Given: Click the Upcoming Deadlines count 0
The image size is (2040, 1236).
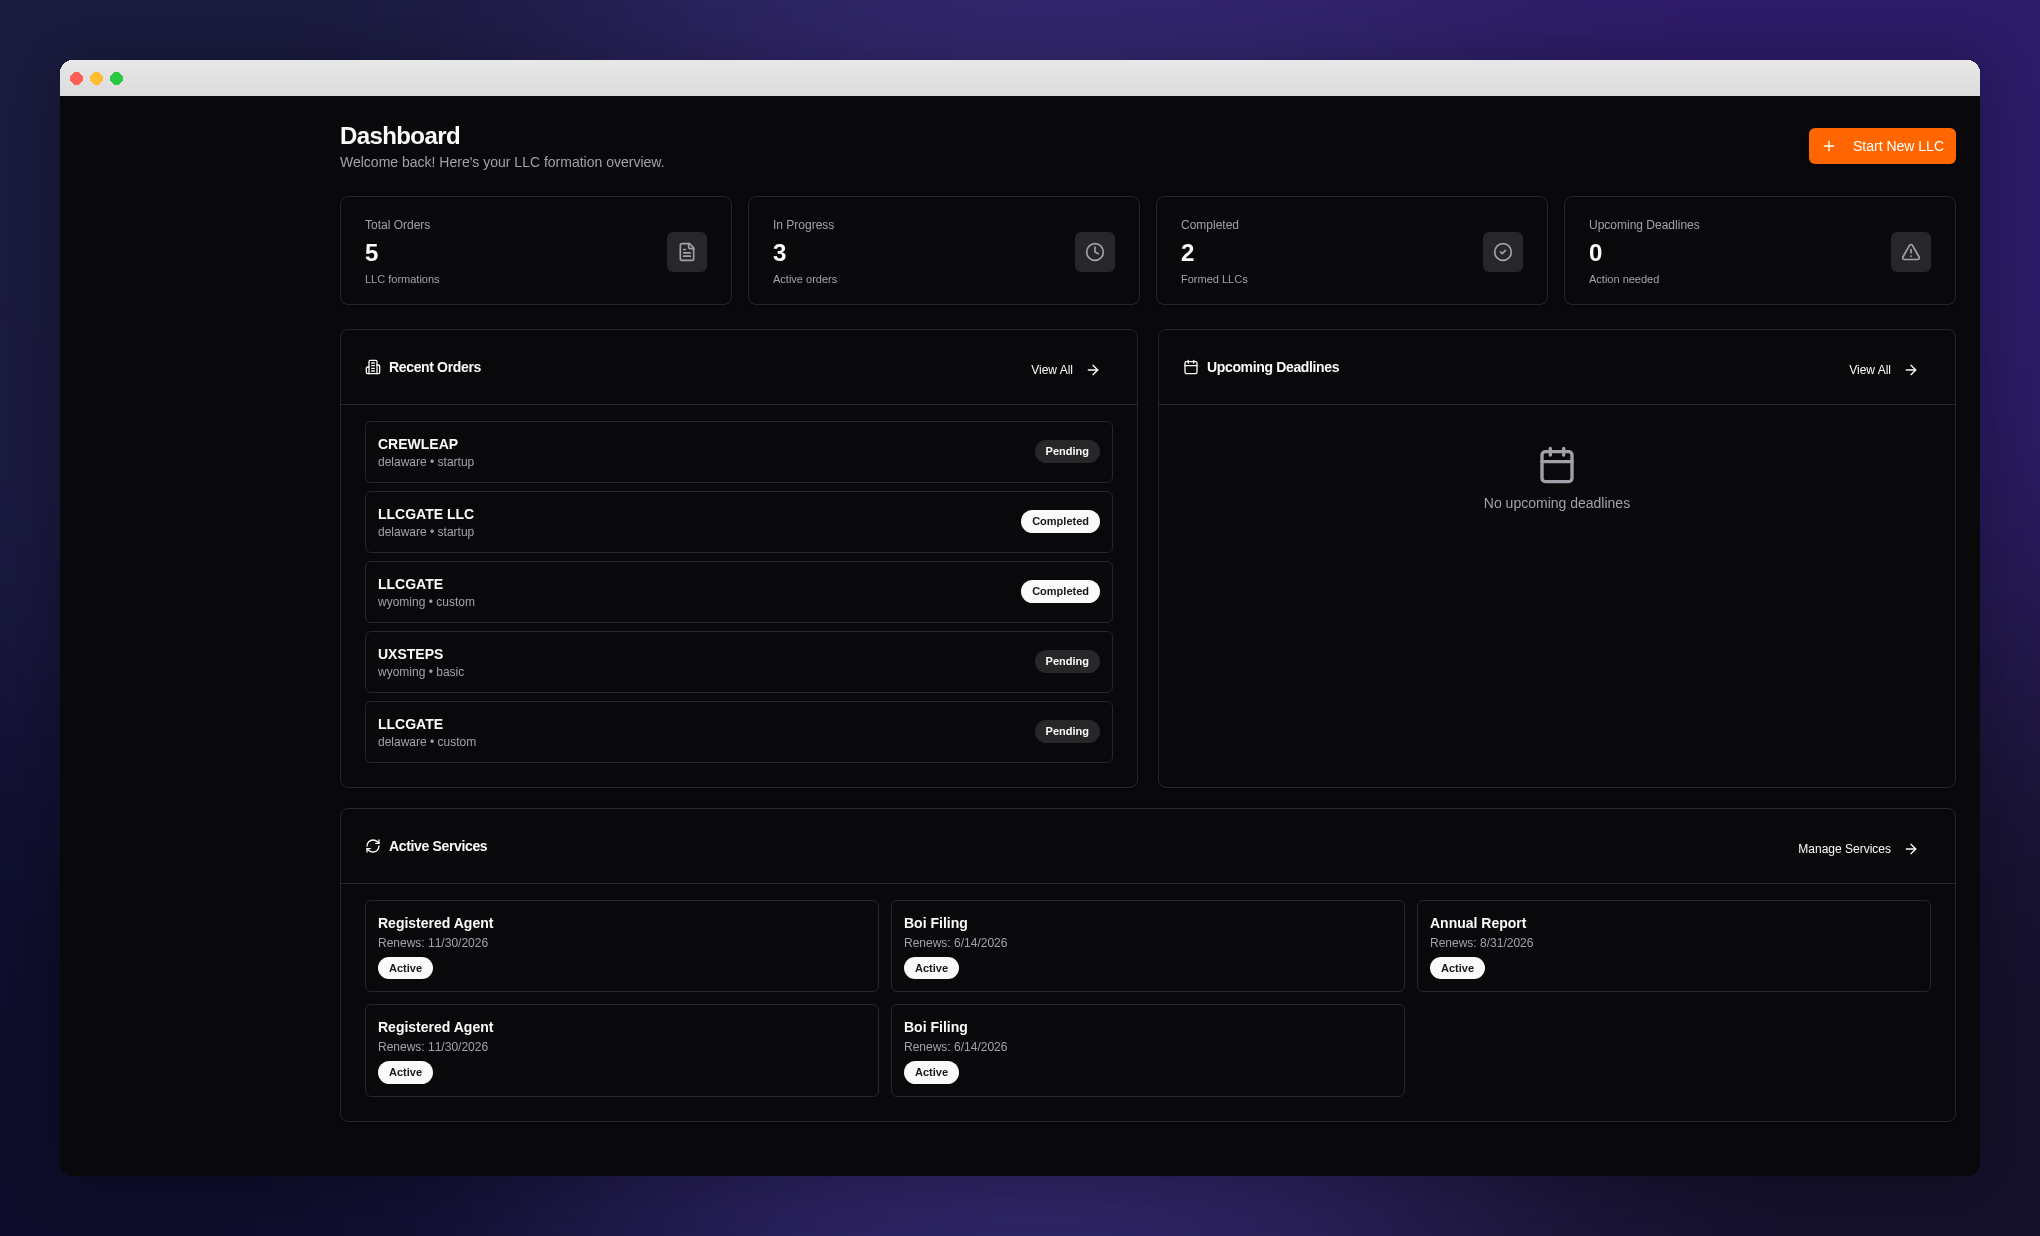Looking at the screenshot, I should click(1596, 253).
